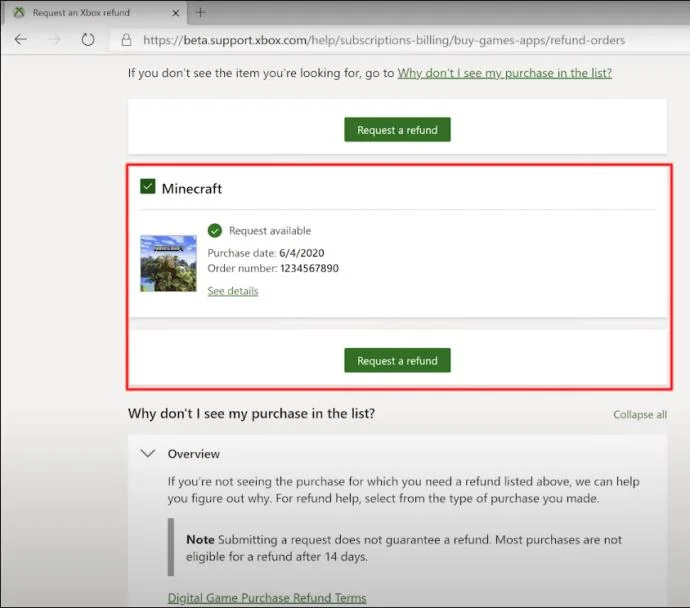
Task: Close the Request an Xbox refund tab
Action: click(x=175, y=13)
